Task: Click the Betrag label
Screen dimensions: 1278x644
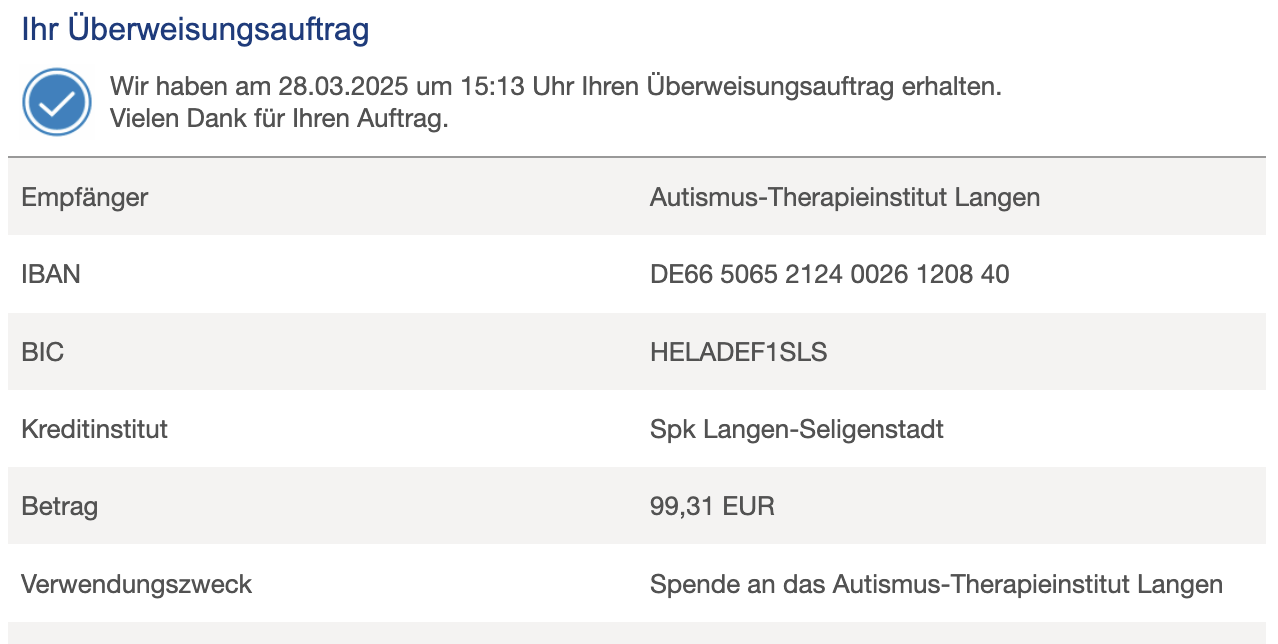Action: 60,506
